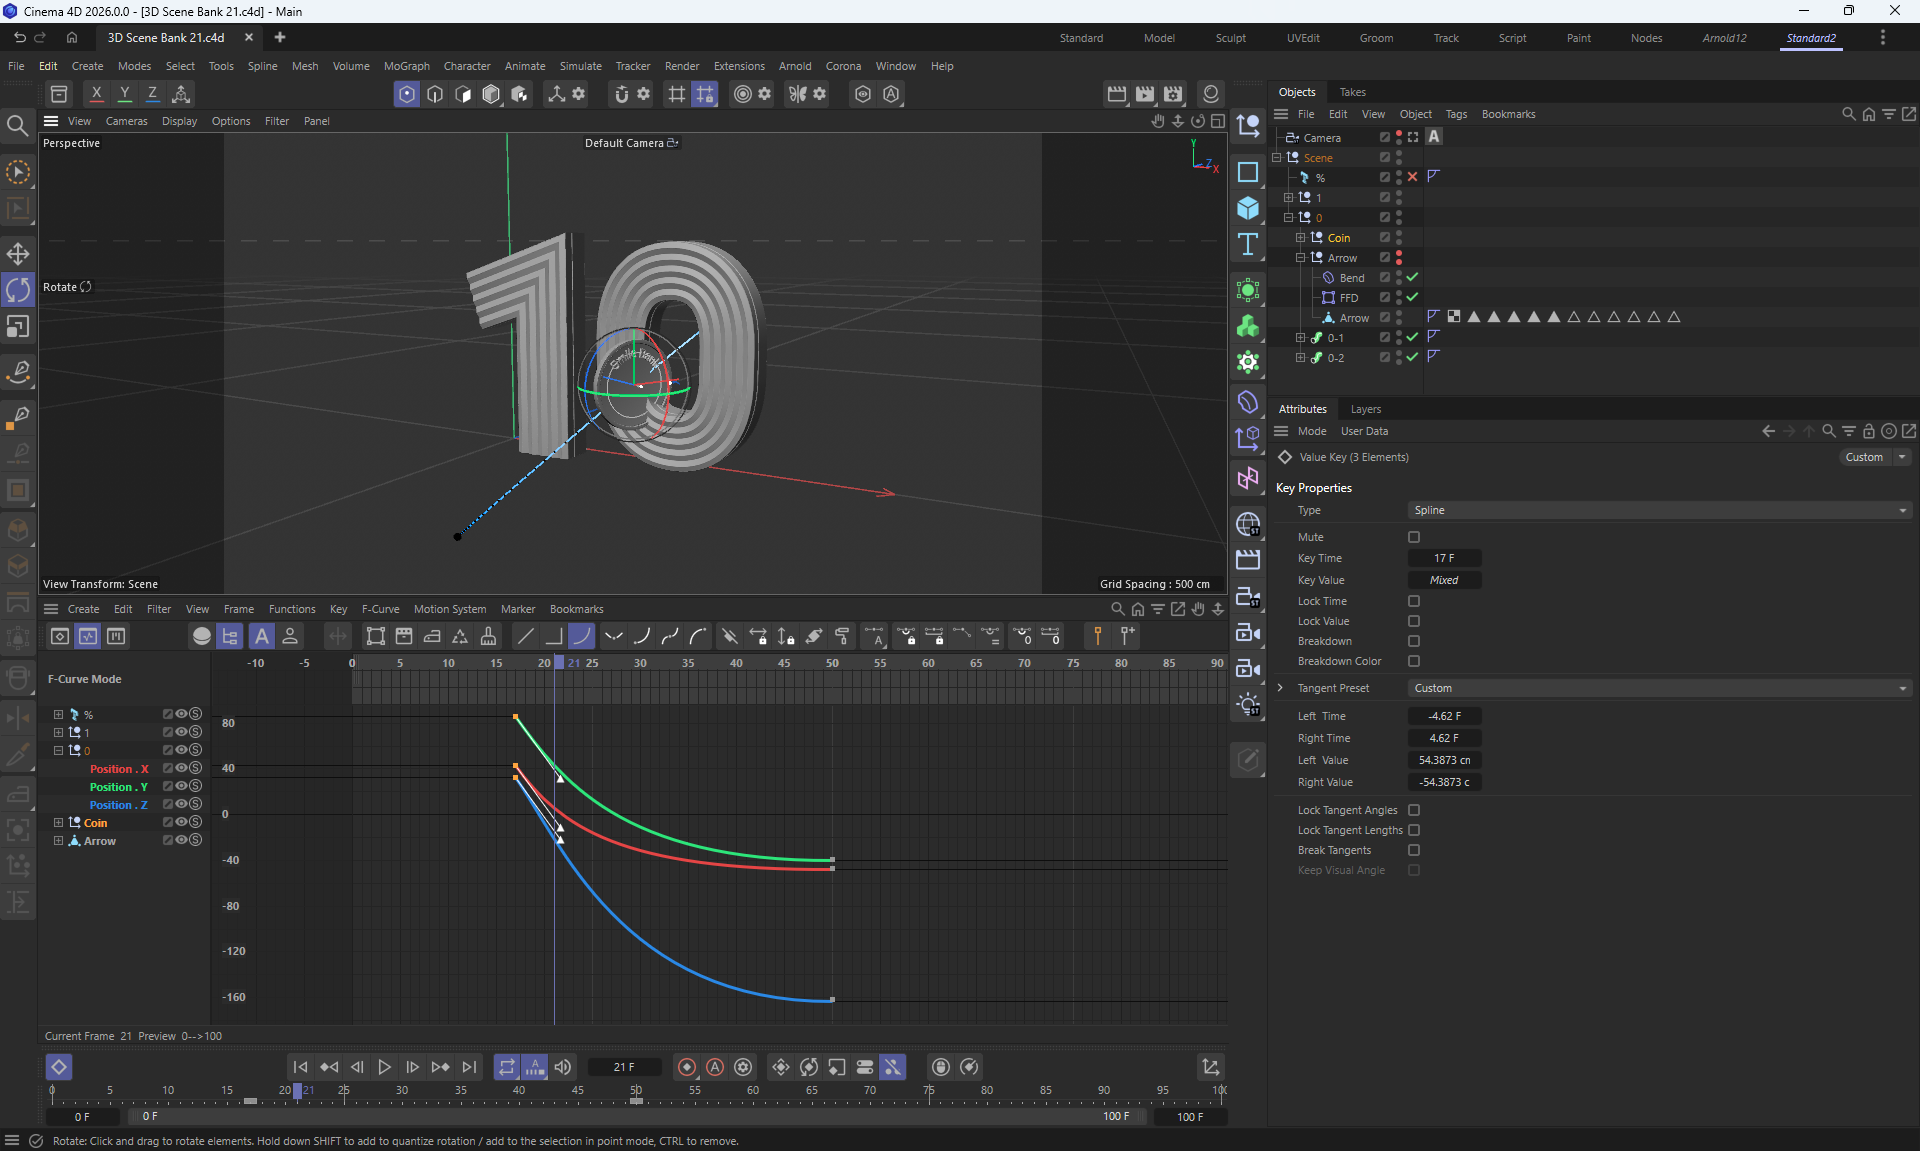Click the Key Time input field

[1444, 558]
